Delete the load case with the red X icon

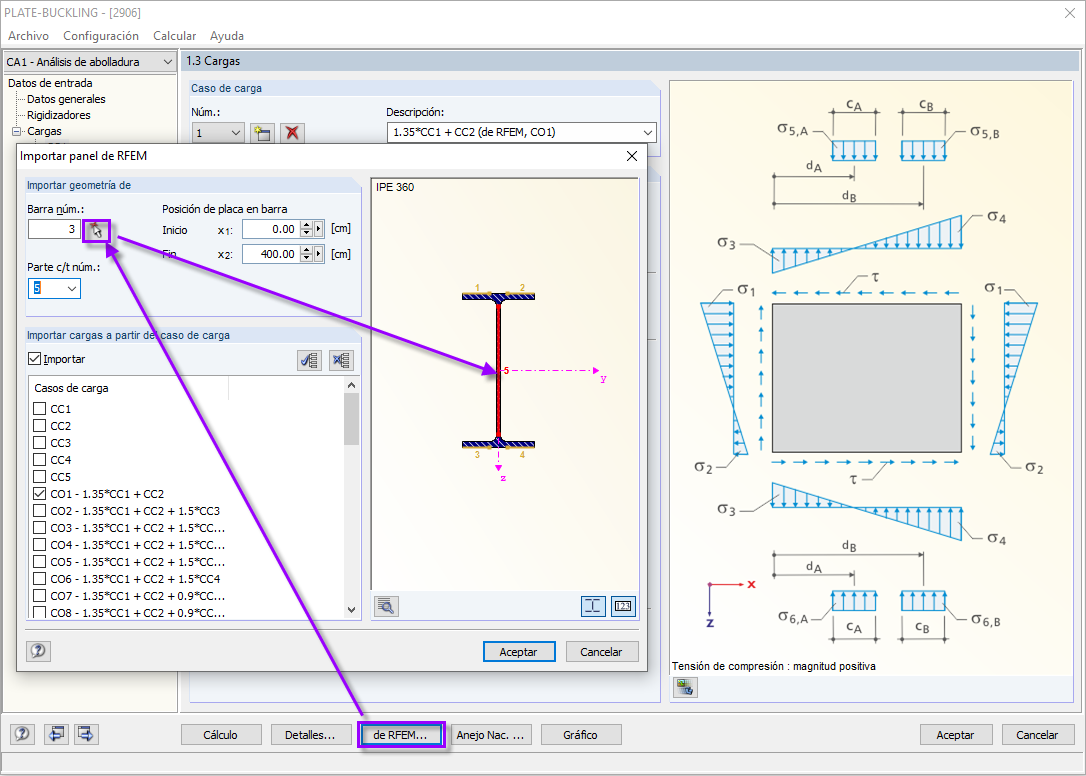pos(292,132)
